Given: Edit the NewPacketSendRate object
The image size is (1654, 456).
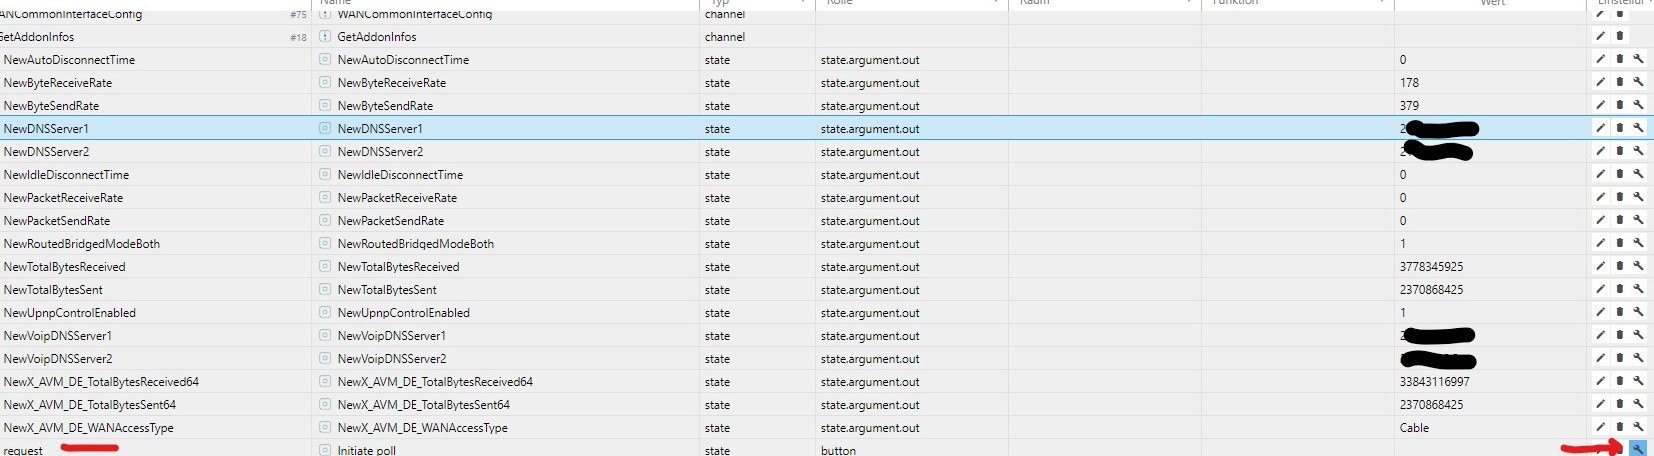Looking at the screenshot, I should point(1600,220).
